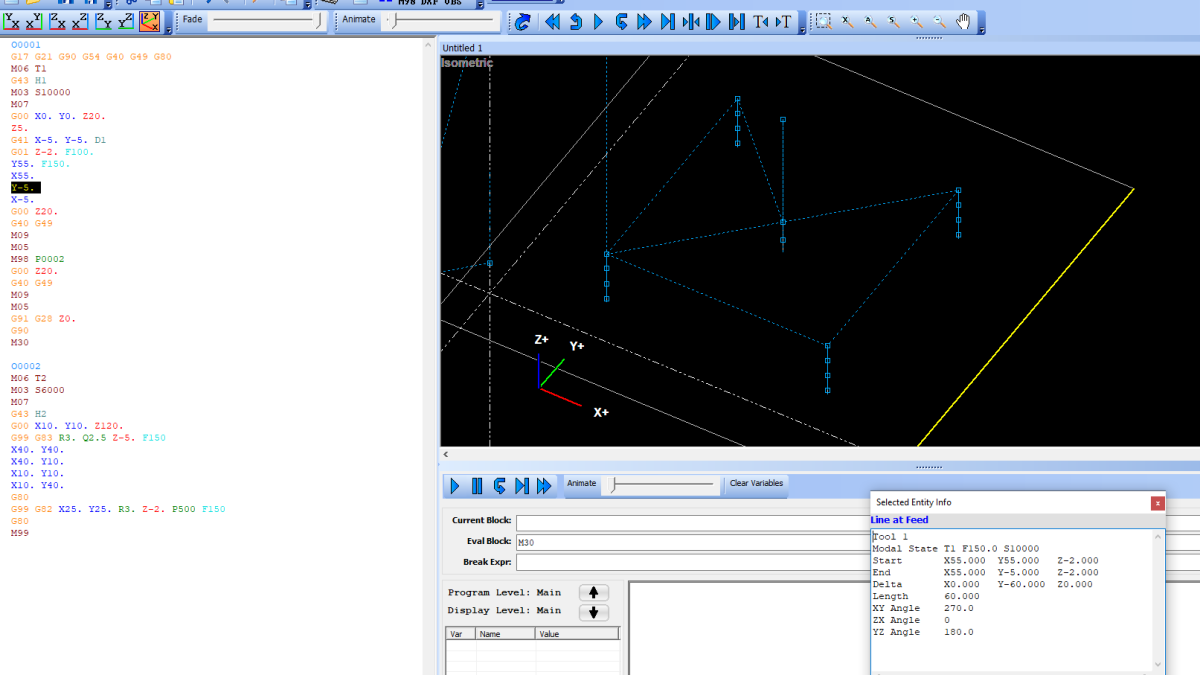Click the Clear Variables button
The image size is (1200, 675).
pyautogui.click(x=756, y=484)
